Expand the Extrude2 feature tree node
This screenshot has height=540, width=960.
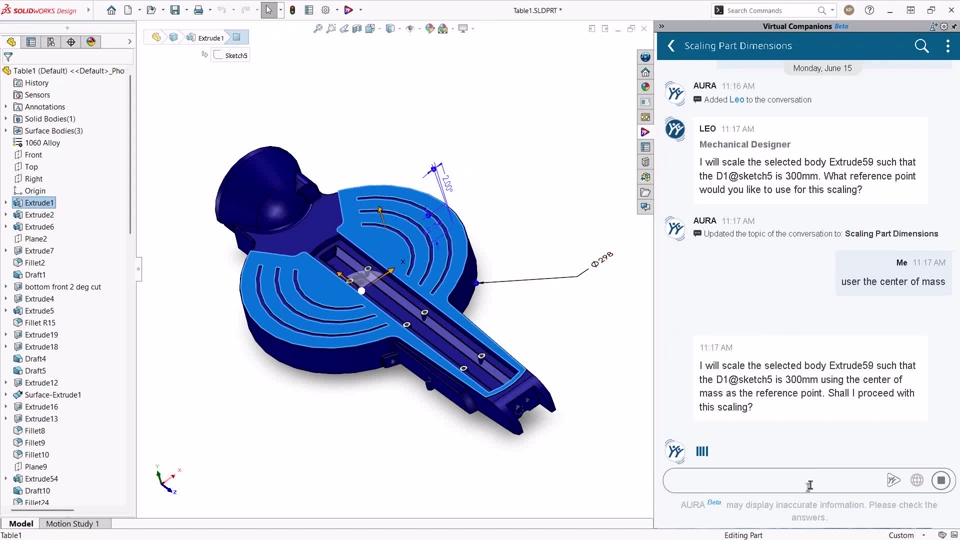(x=6, y=215)
